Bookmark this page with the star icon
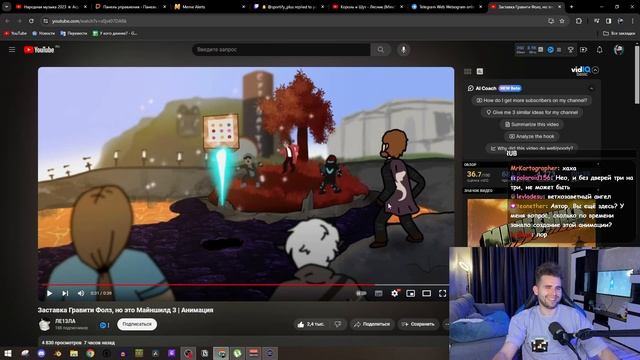Image resolution: width=640 pixels, height=360 pixels. point(562,21)
